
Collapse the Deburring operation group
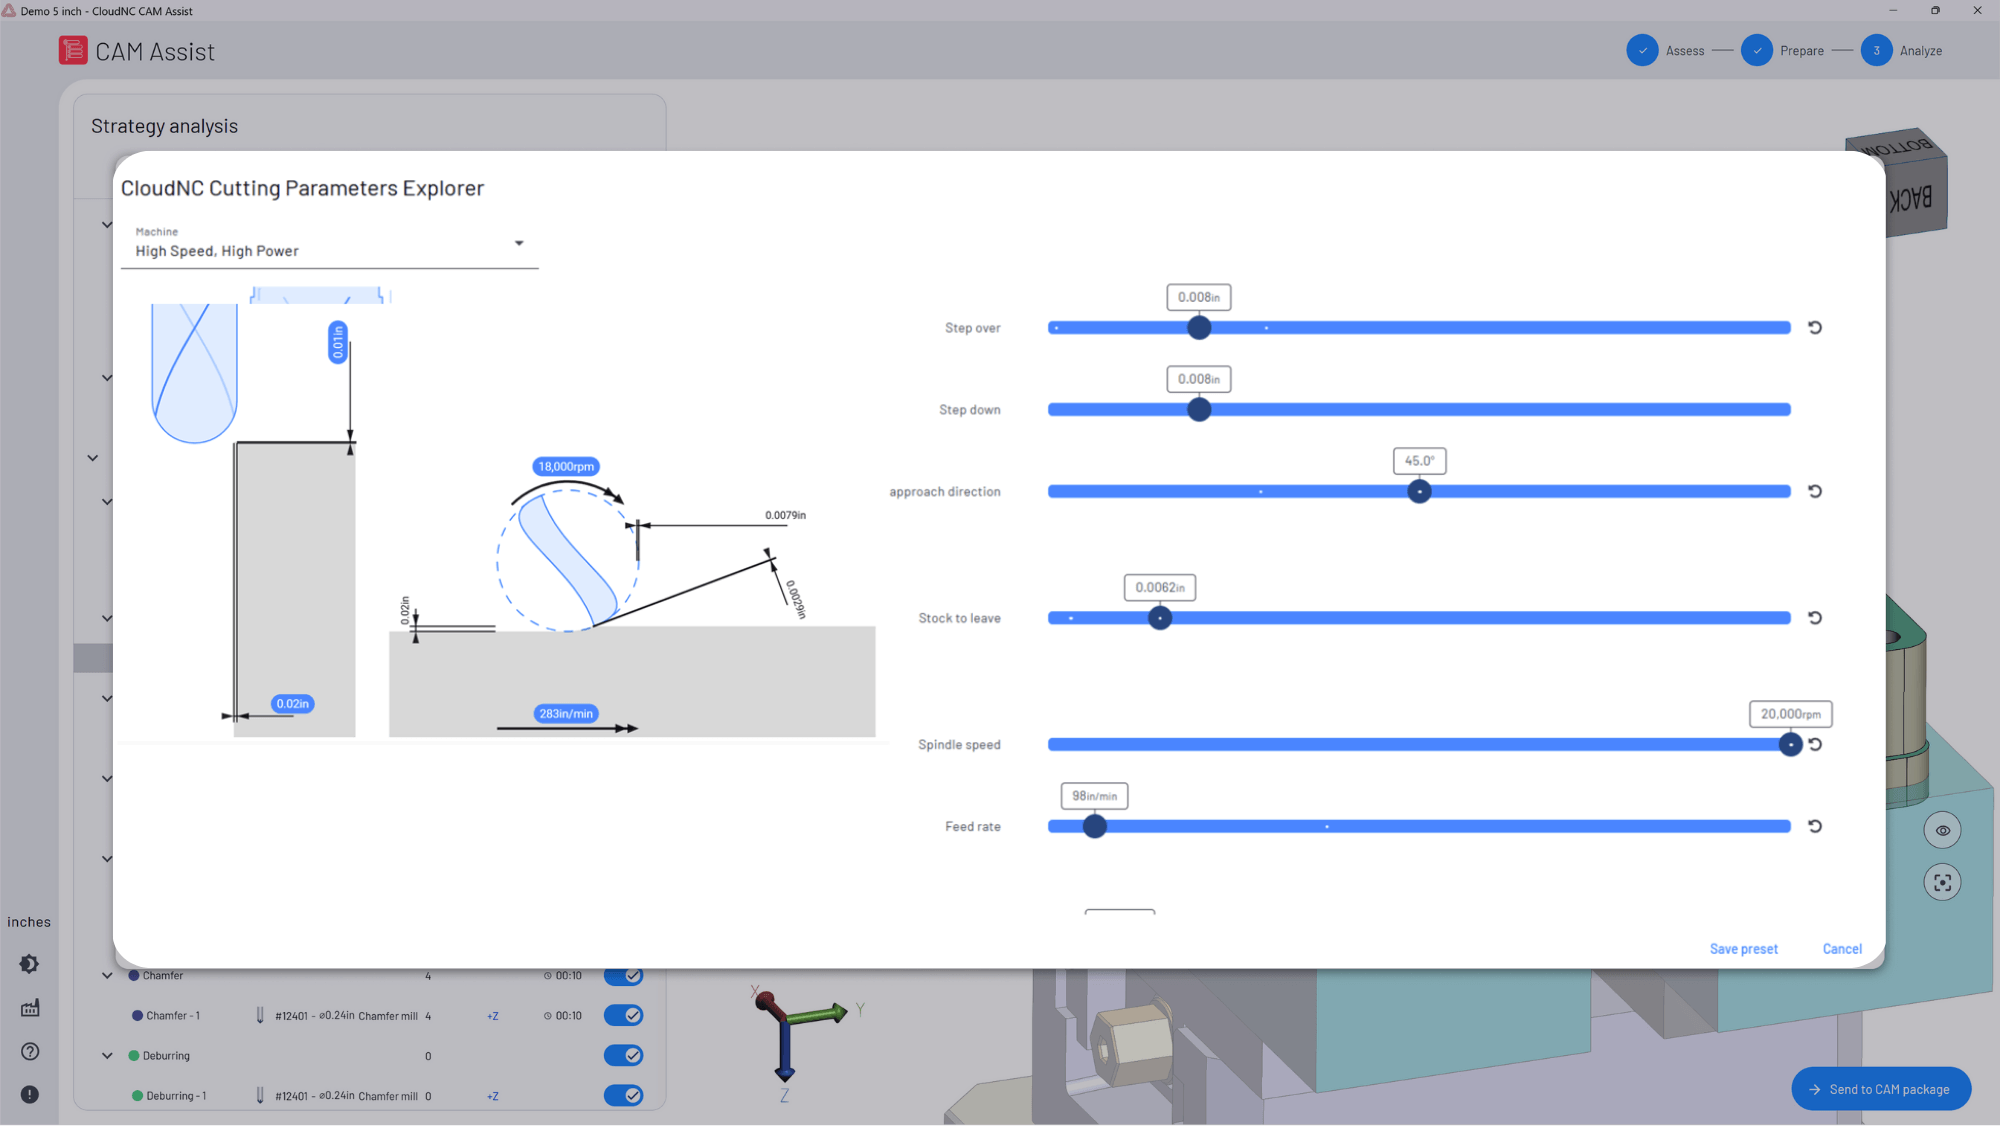click(107, 1055)
